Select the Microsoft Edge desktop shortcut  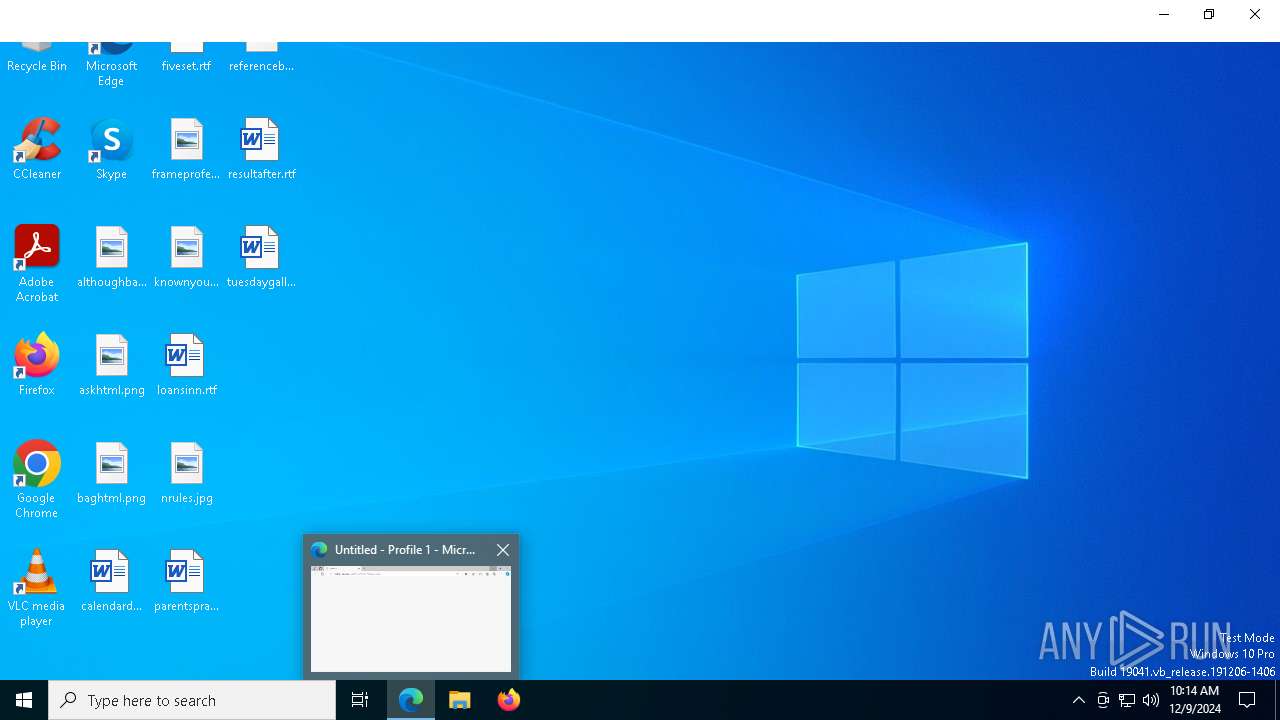click(111, 64)
